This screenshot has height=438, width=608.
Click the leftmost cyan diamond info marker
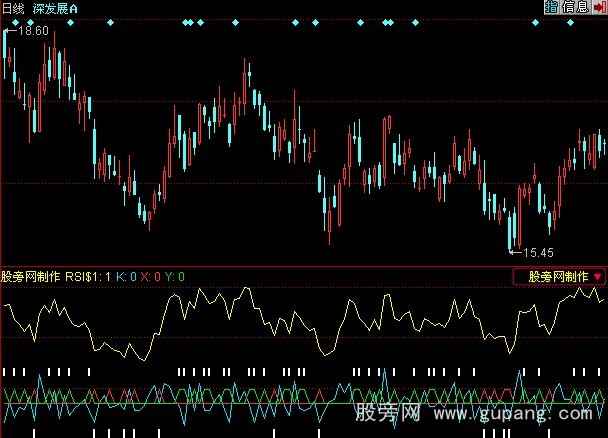(x=16, y=22)
